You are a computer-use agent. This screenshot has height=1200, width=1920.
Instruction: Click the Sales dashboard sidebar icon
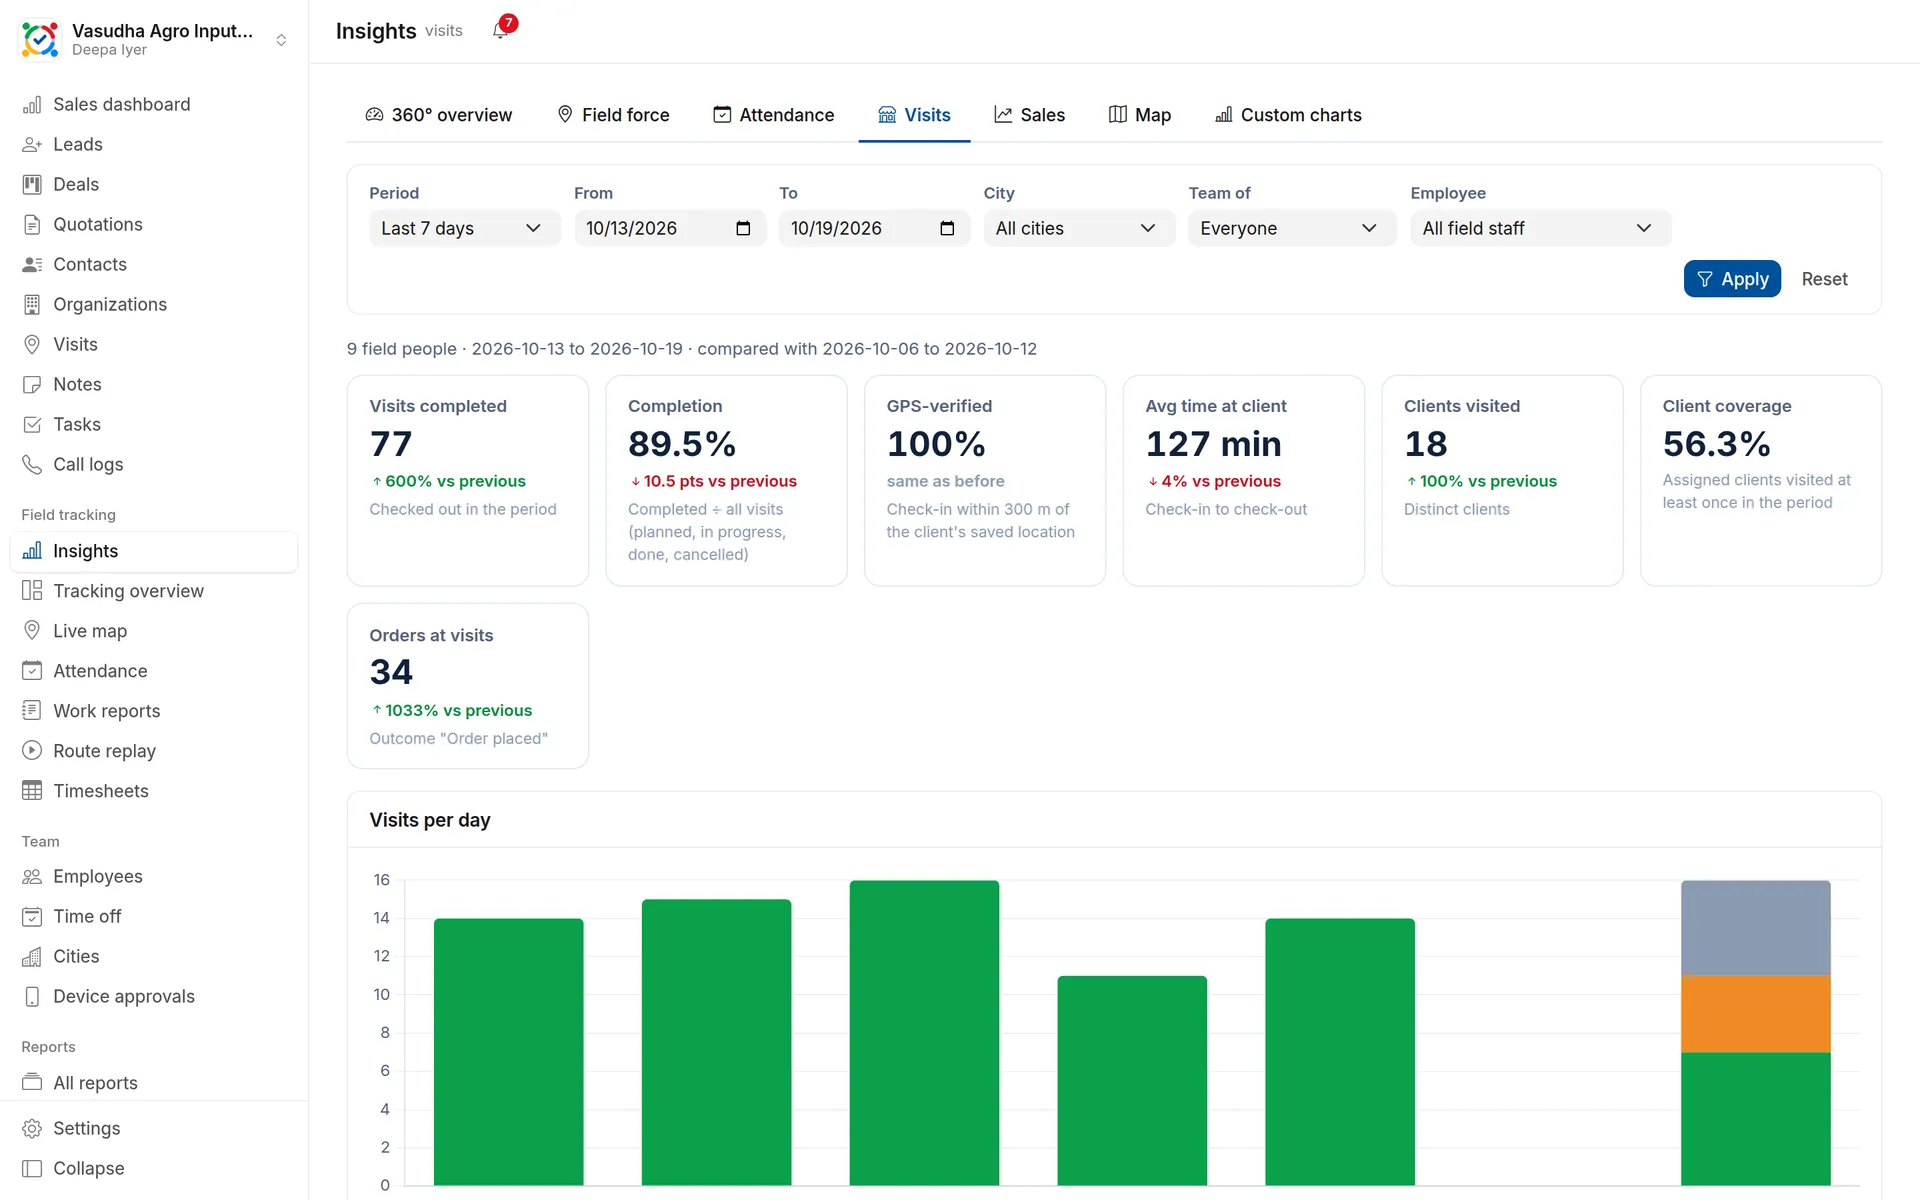tap(32, 105)
